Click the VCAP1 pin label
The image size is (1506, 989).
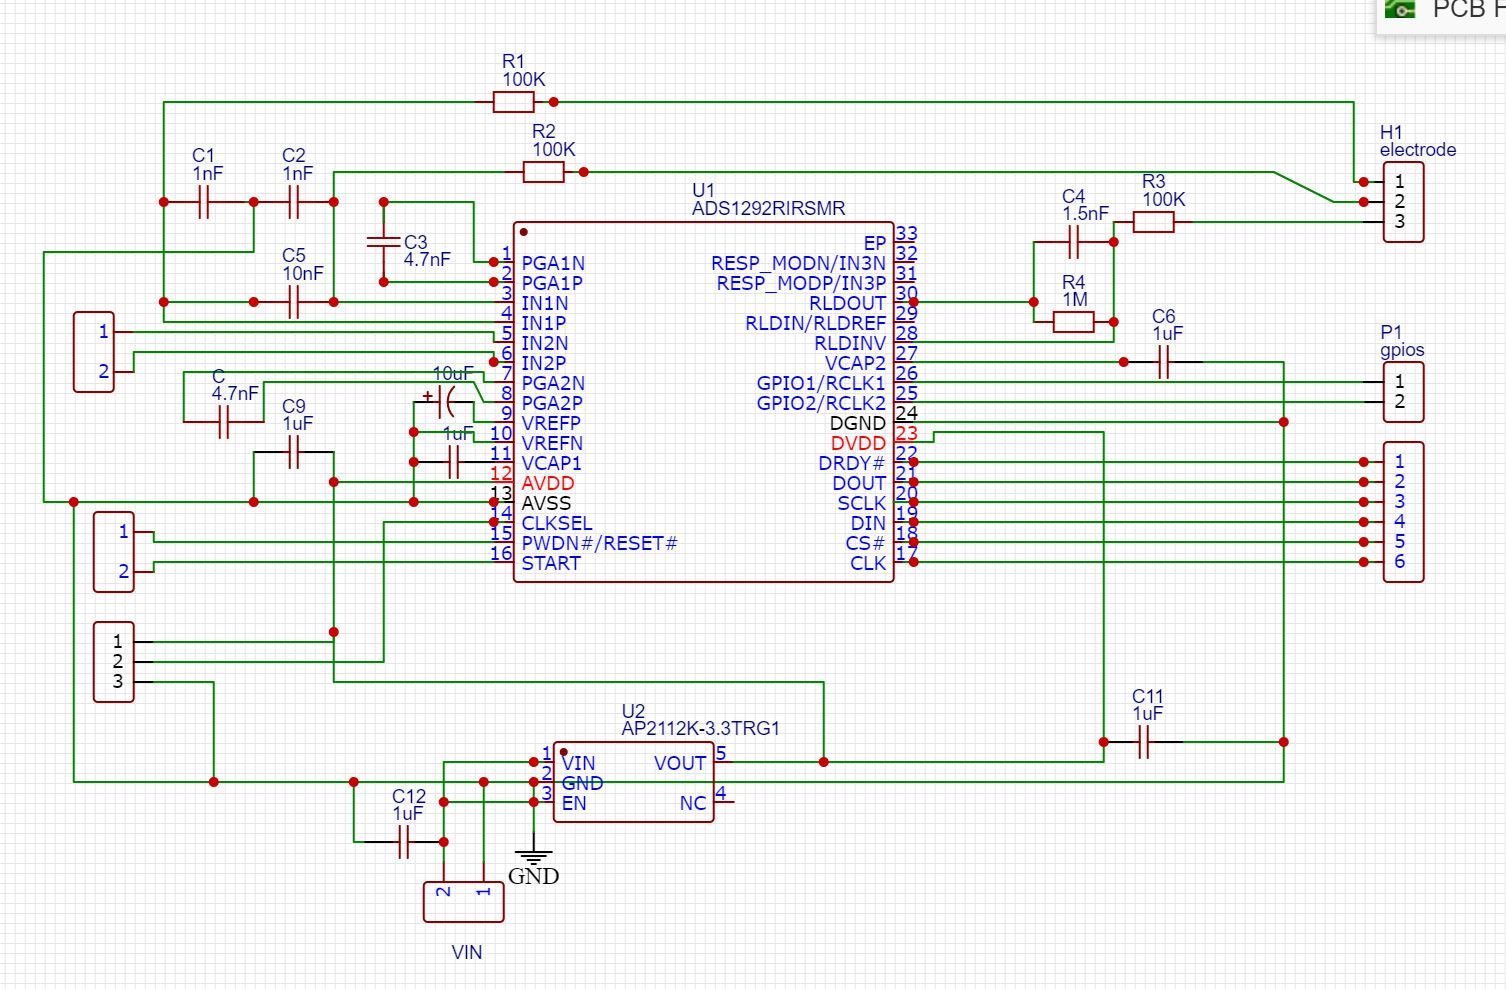click(551, 463)
